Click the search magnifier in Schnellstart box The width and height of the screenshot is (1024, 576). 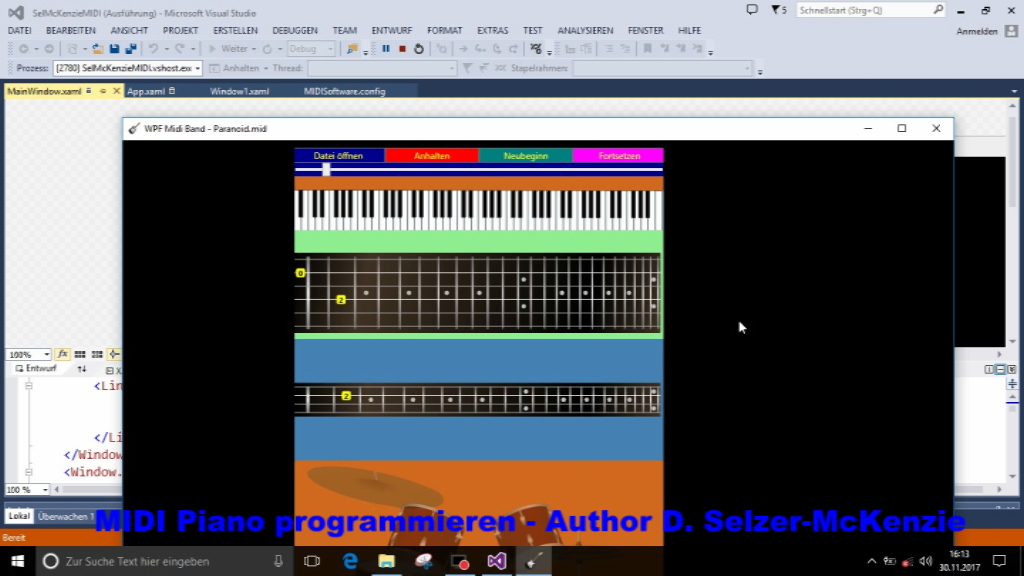tap(938, 10)
